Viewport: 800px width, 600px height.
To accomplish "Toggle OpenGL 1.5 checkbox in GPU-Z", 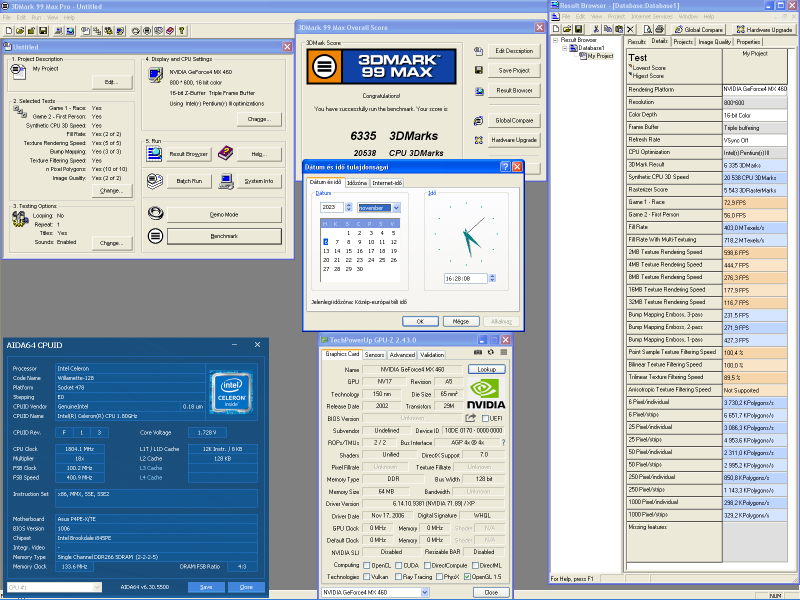I will (467, 577).
